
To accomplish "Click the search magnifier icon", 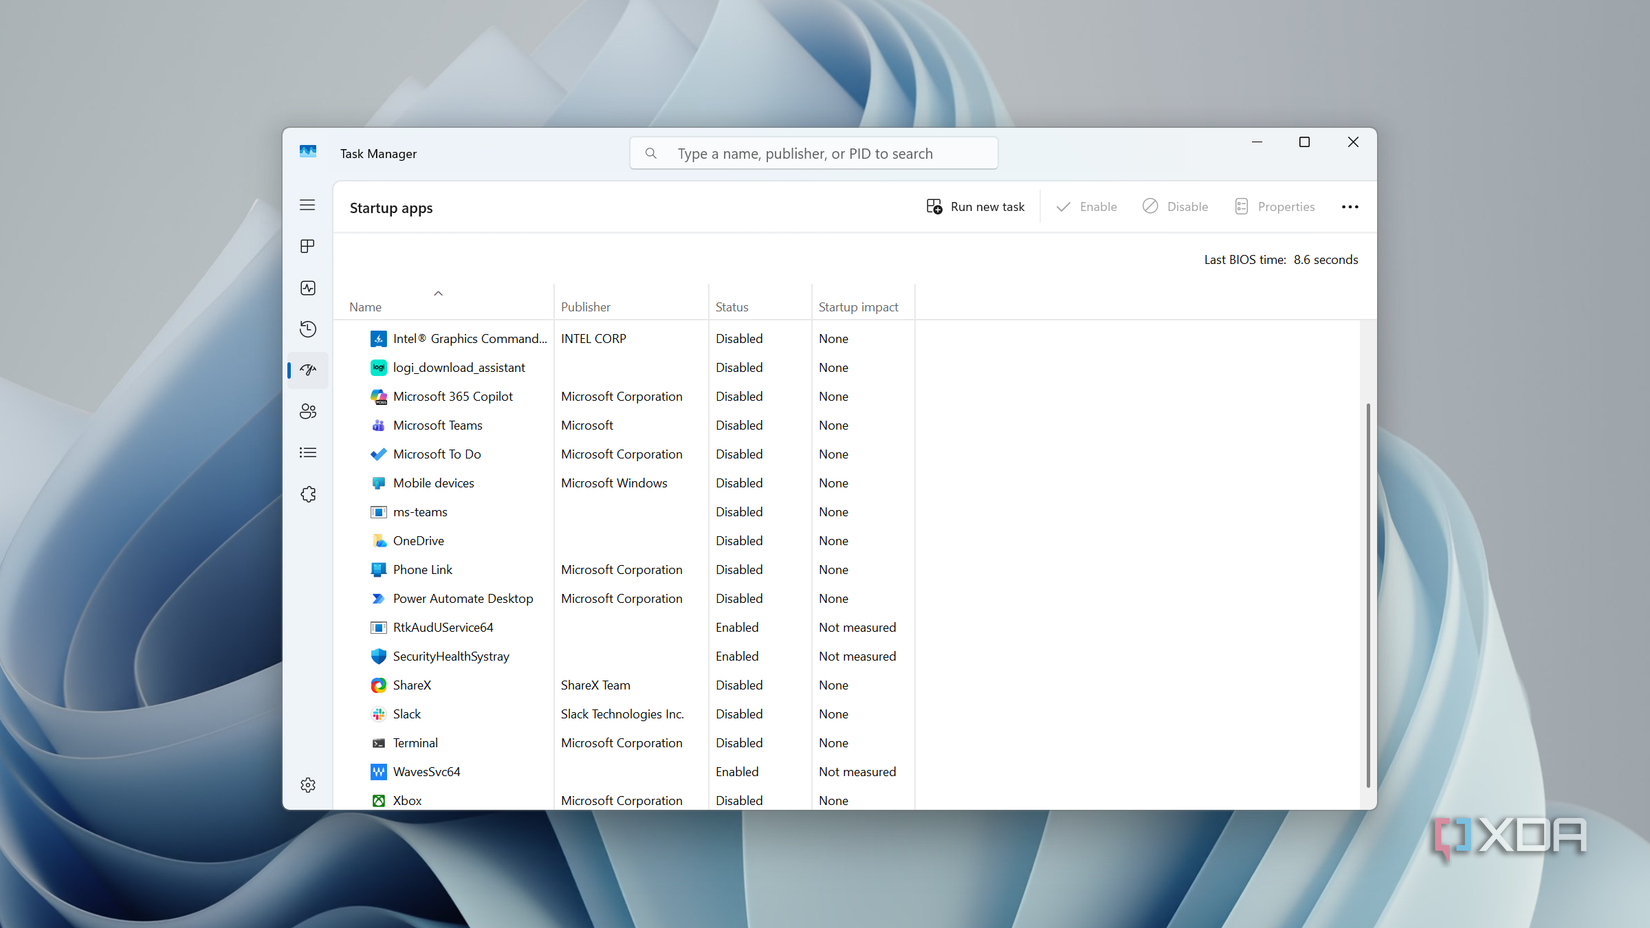I will point(651,153).
